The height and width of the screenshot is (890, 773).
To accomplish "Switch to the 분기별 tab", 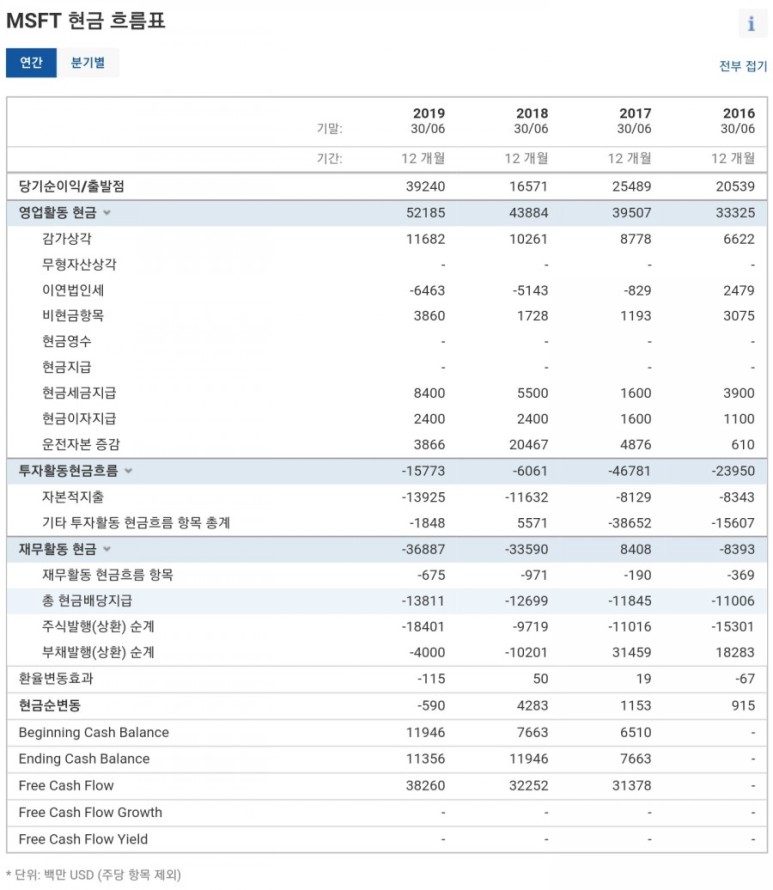I will [x=88, y=62].
